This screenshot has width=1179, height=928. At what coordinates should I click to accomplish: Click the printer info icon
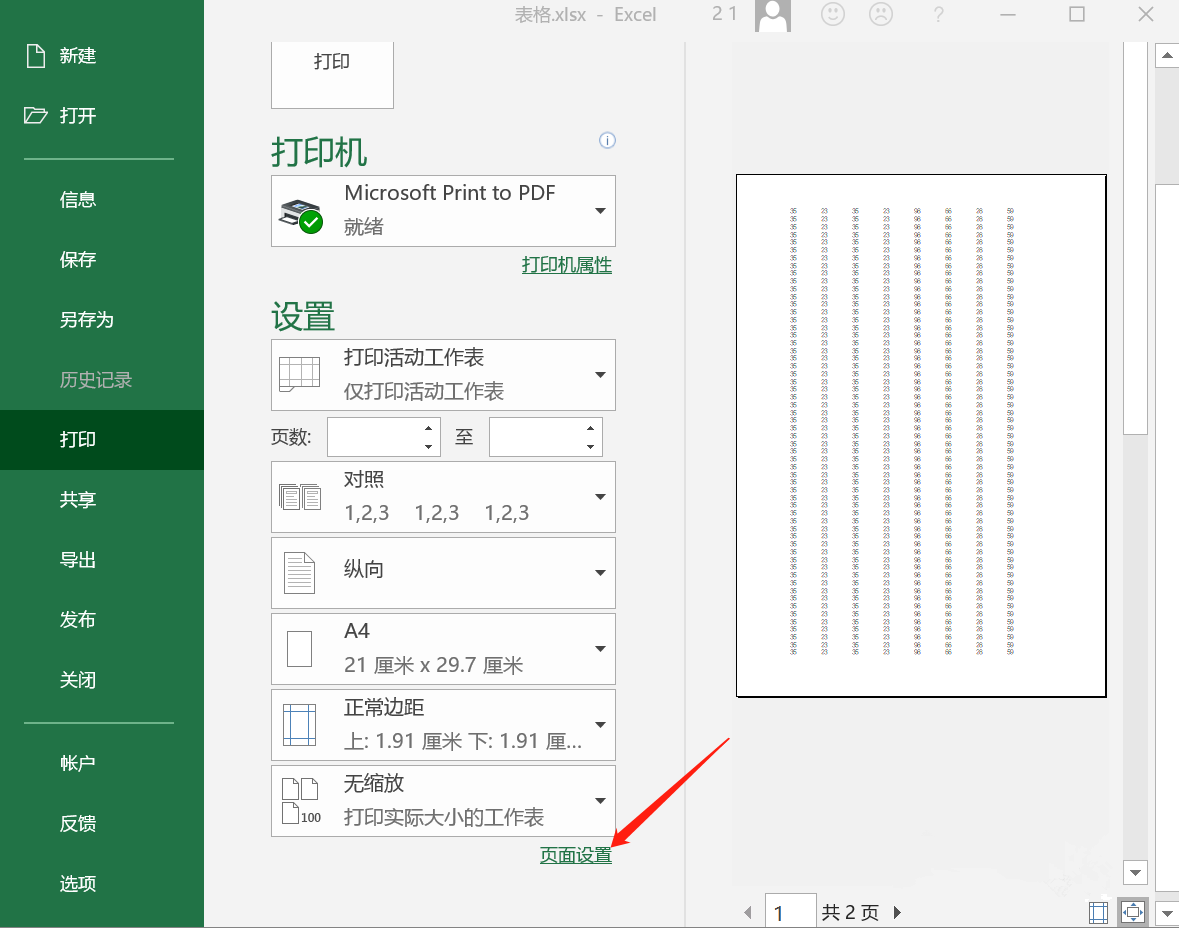[607, 141]
